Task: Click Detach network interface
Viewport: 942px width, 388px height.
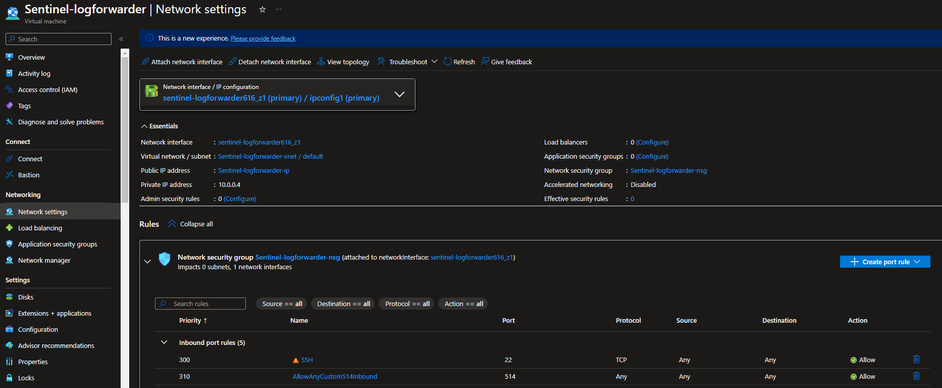Action: [x=270, y=62]
